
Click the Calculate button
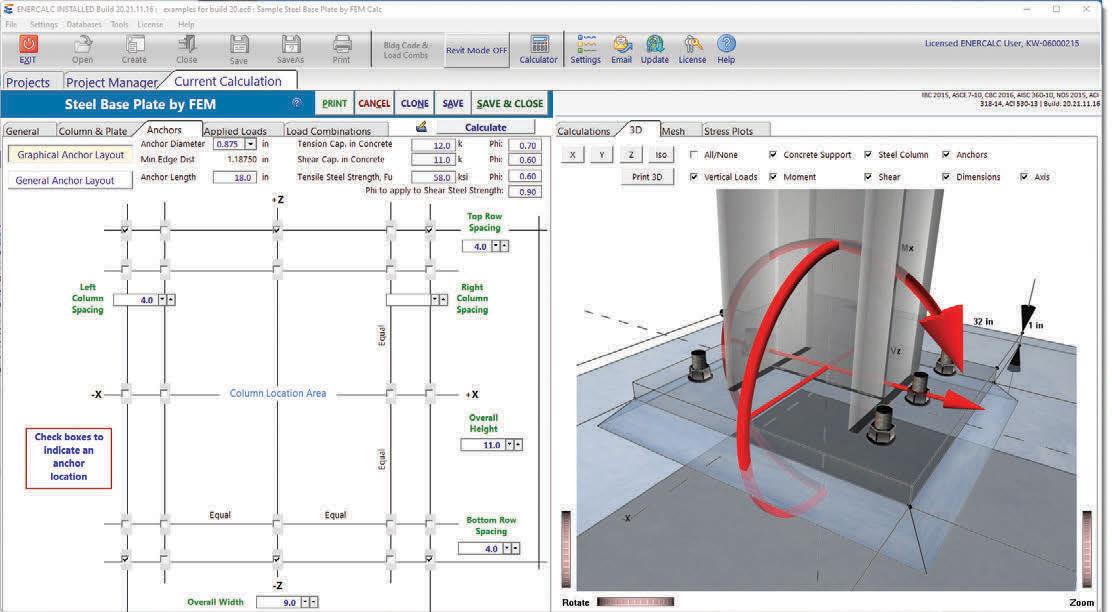[486, 127]
